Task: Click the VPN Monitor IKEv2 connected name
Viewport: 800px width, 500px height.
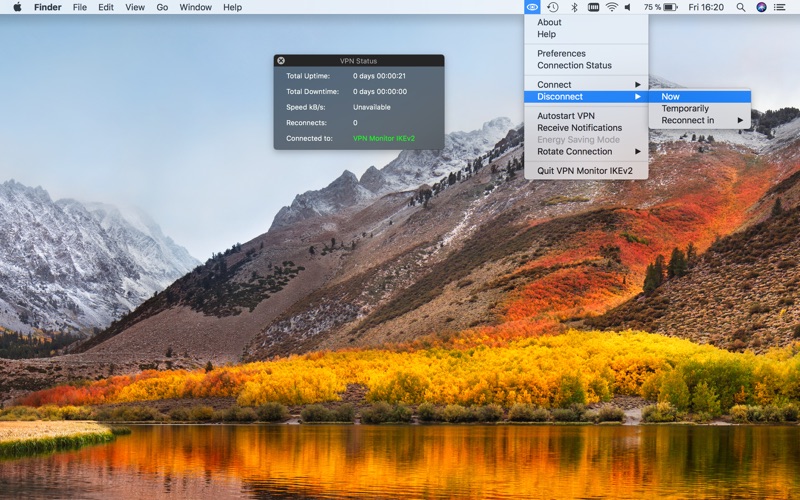Action: [x=384, y=138]
